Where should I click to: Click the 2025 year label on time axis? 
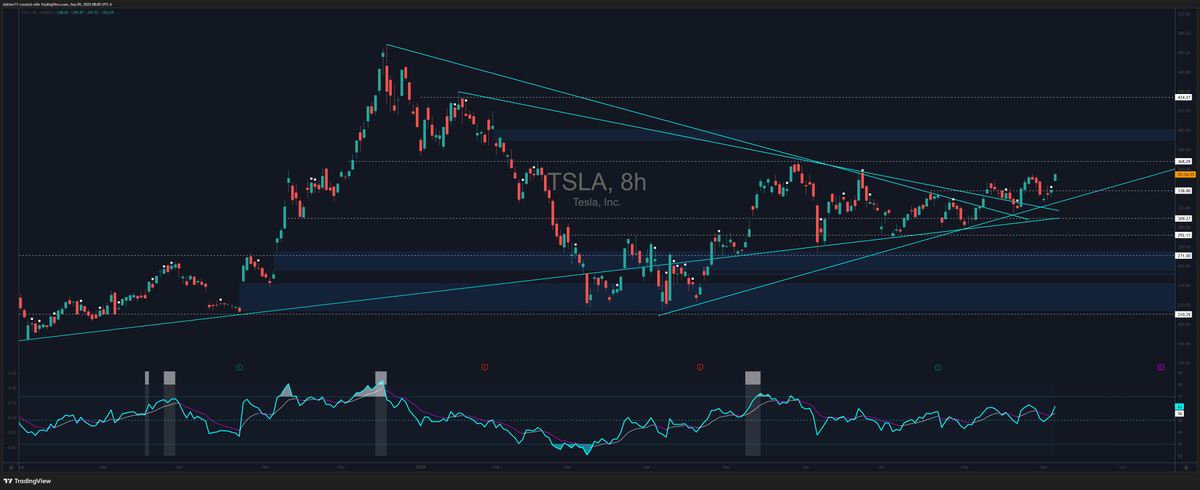tap(421, 466)
